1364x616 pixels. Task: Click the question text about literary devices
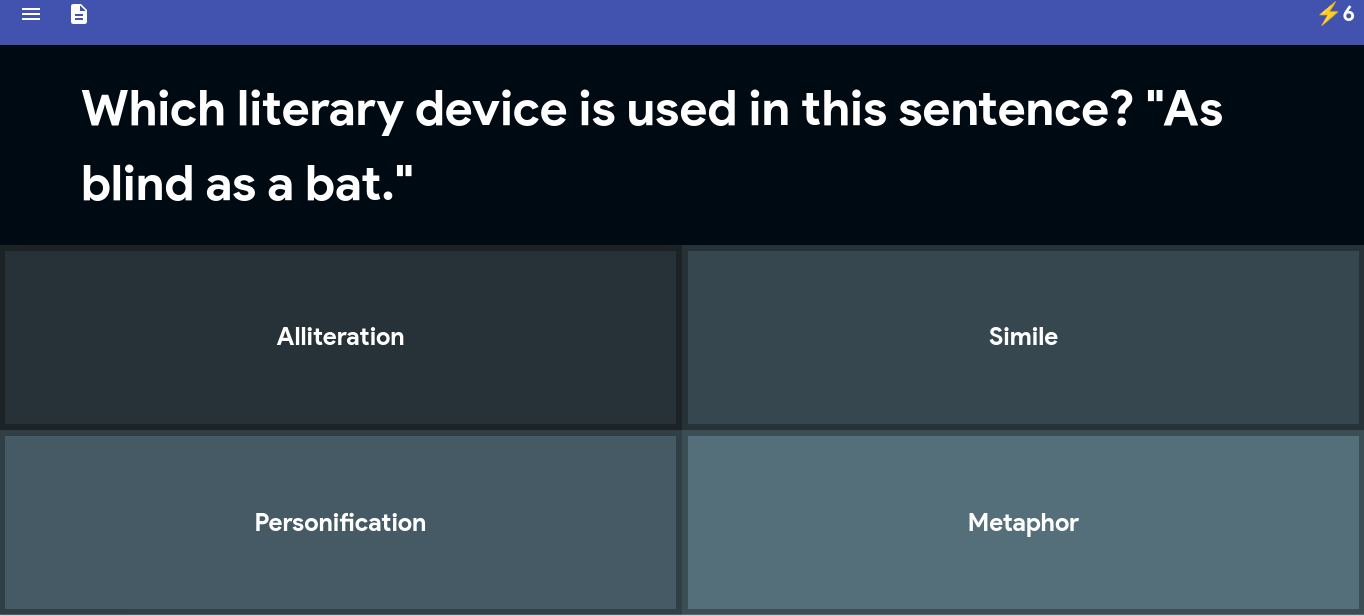[650, 145]
